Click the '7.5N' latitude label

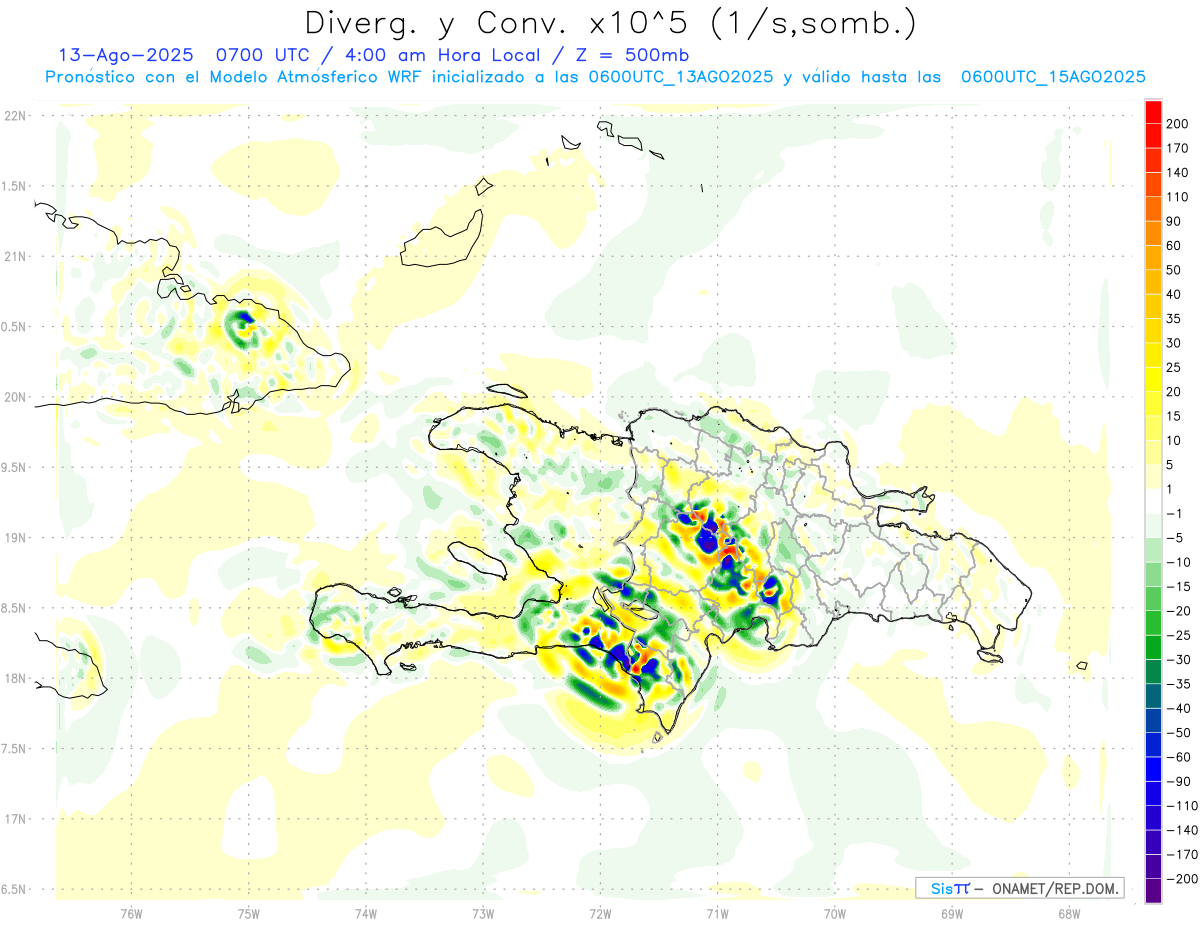(14, 749)
